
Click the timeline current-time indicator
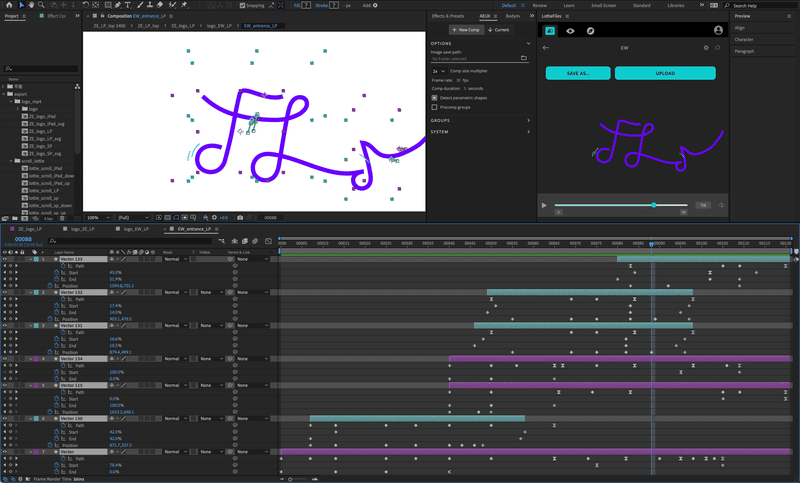pos(652,244)
